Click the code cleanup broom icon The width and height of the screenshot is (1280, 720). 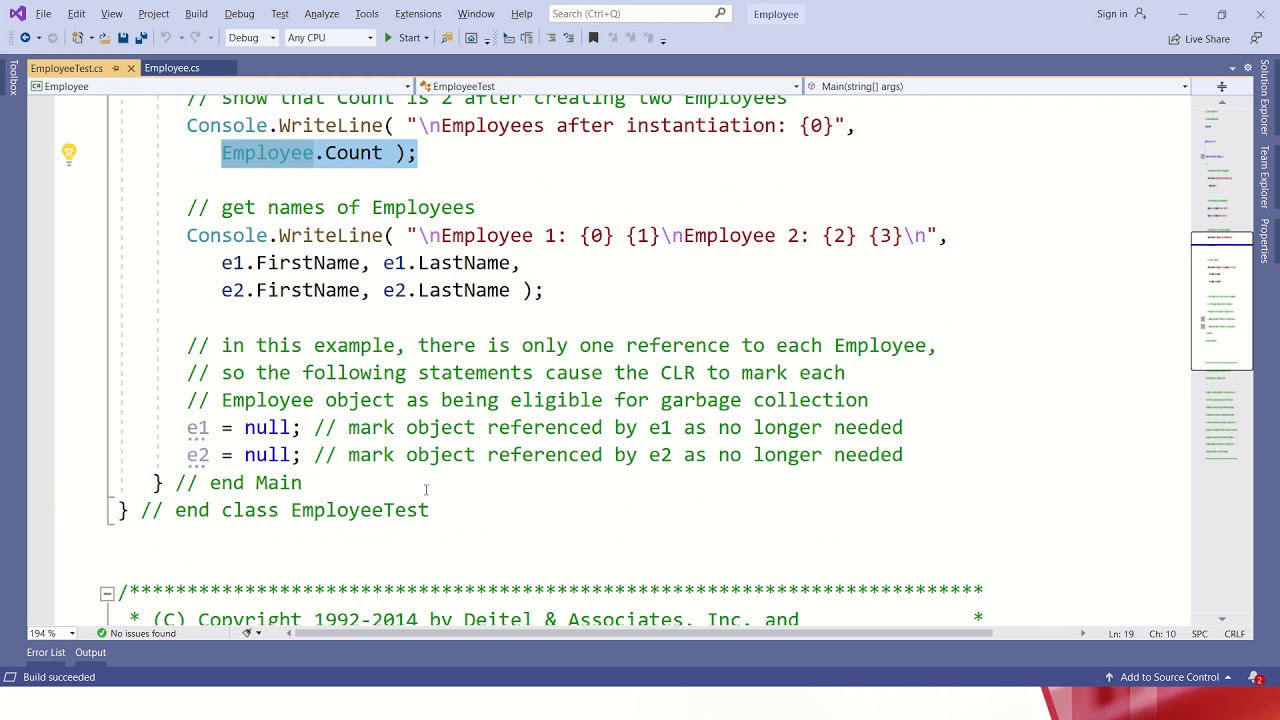(x=247, y=633)
